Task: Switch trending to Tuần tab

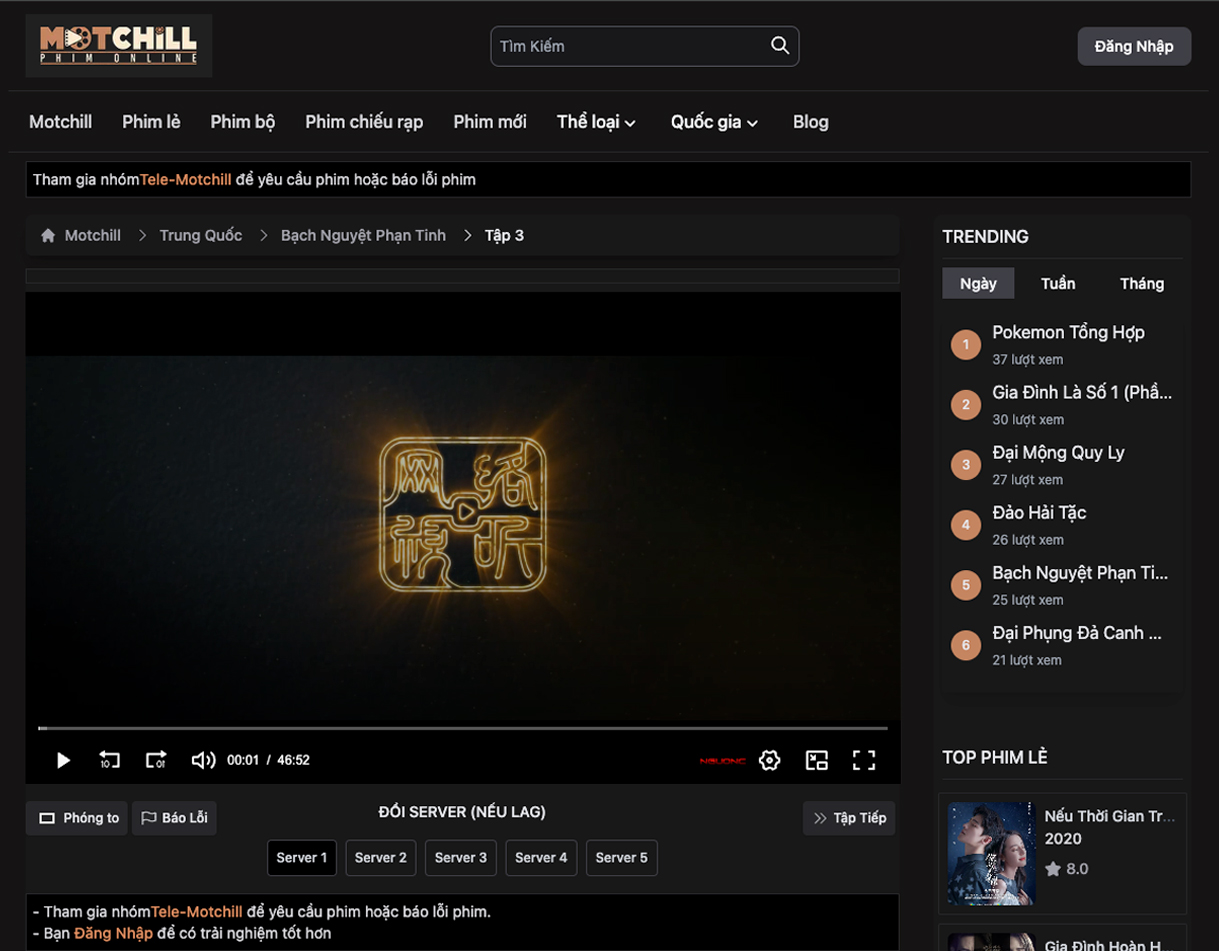Action: 1058,283
